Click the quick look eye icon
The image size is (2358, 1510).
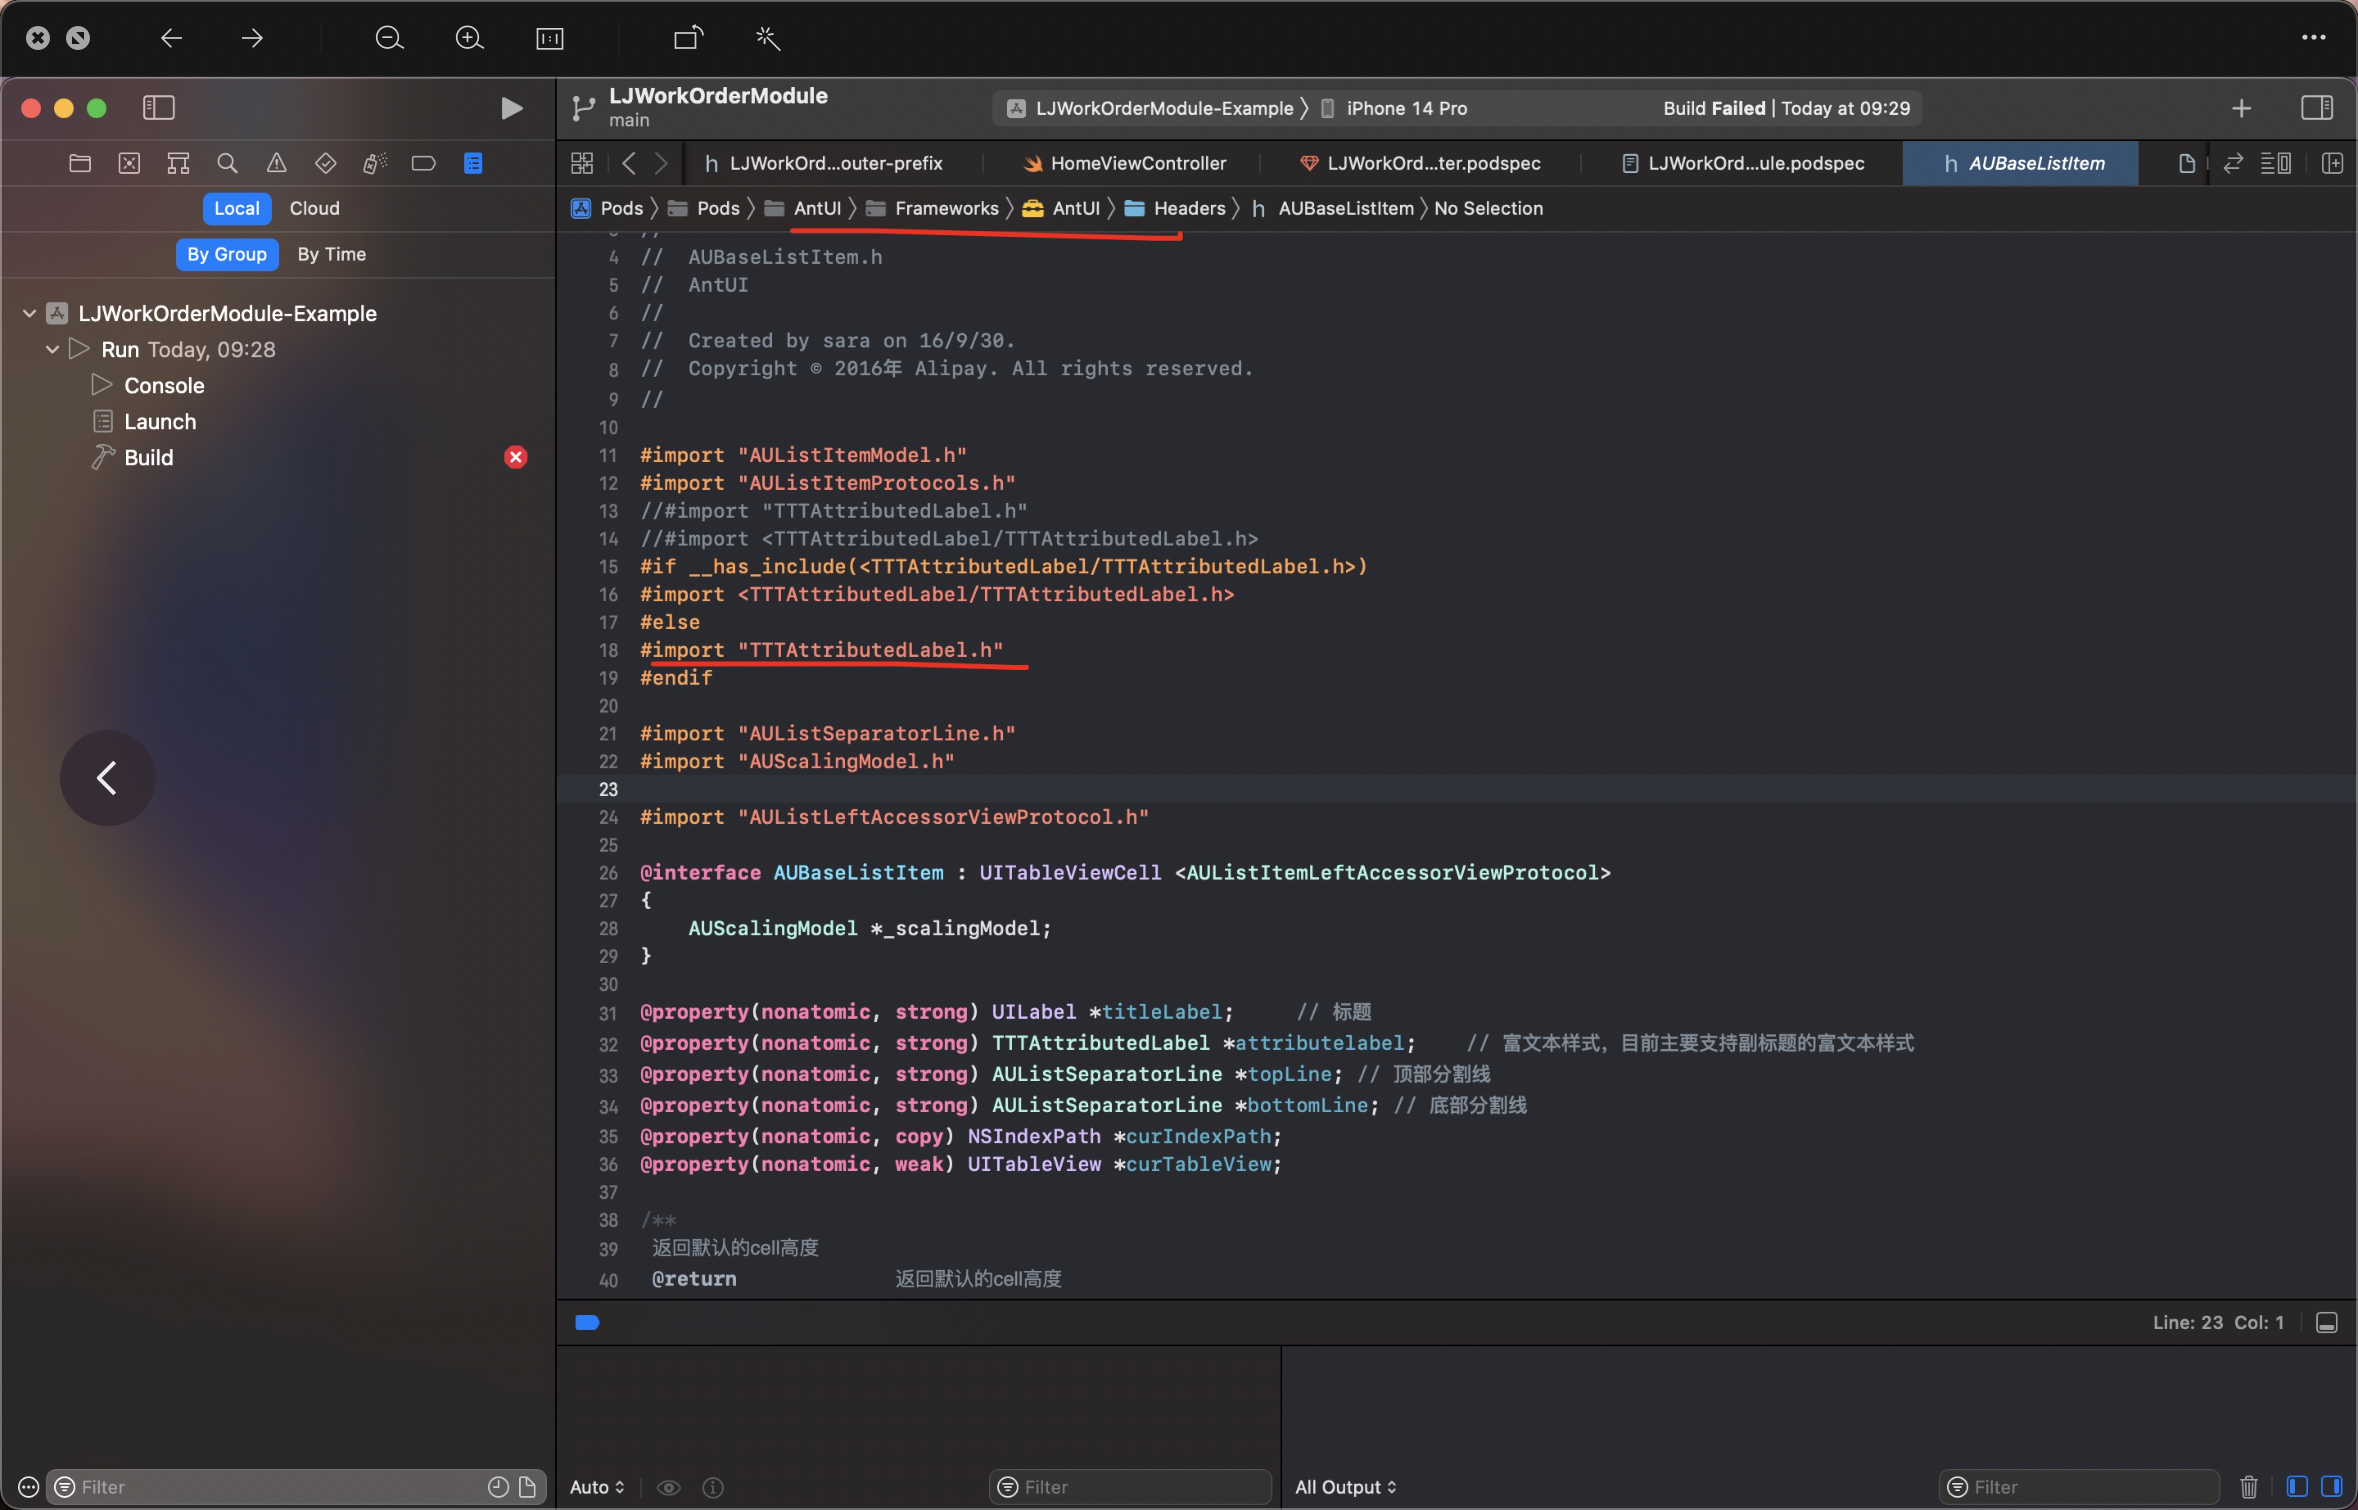point(669,1487)
